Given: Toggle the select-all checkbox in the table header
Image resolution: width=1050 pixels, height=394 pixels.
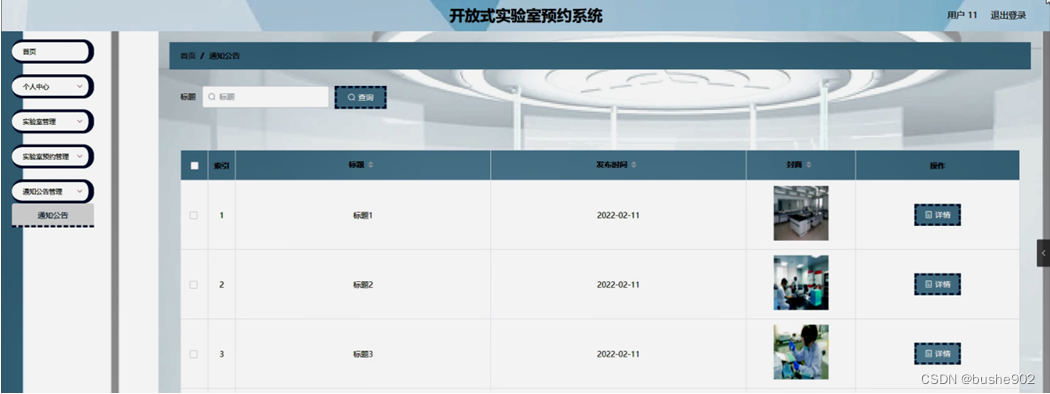Looking at the screenshot, I should [x=194, y=166].
